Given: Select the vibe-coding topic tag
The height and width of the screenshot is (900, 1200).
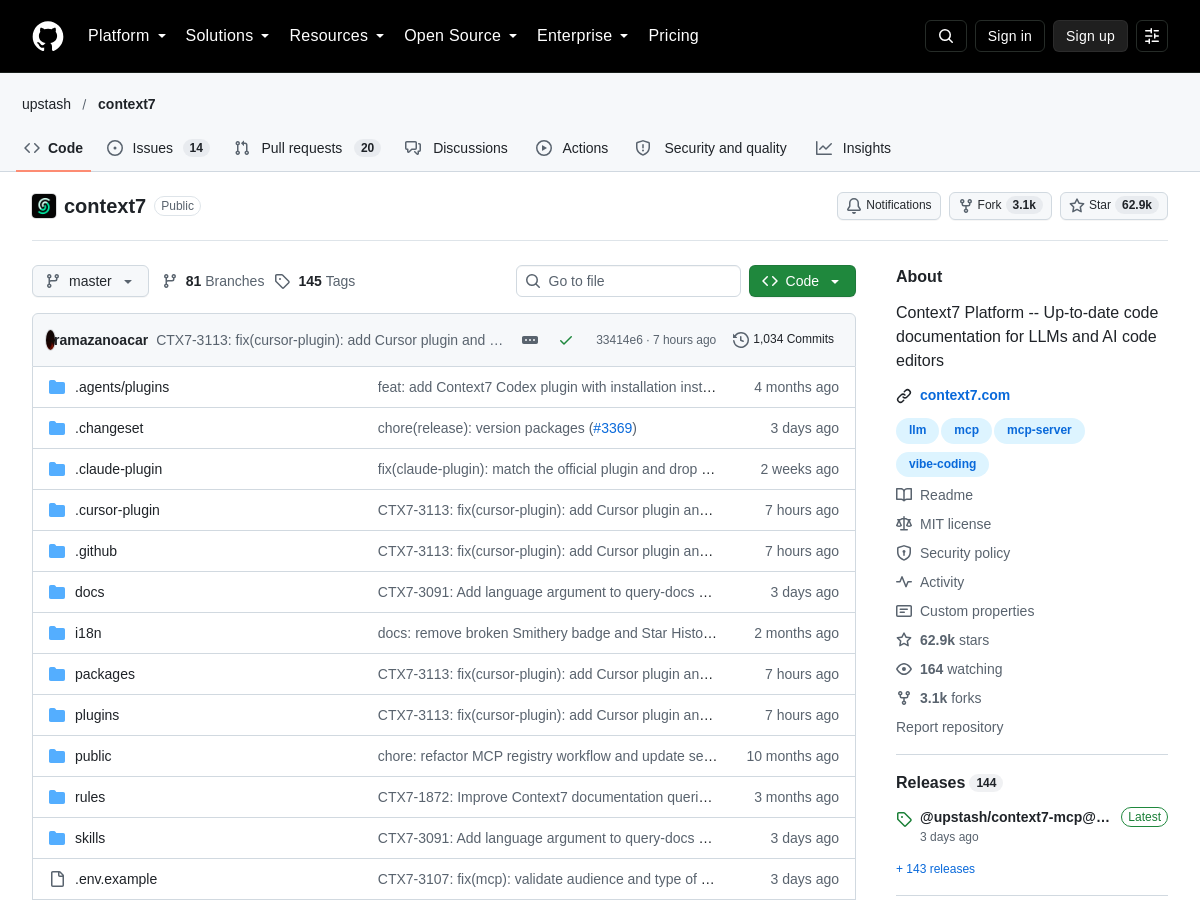Looking at the screenshot, I should [x=942, y=465].
